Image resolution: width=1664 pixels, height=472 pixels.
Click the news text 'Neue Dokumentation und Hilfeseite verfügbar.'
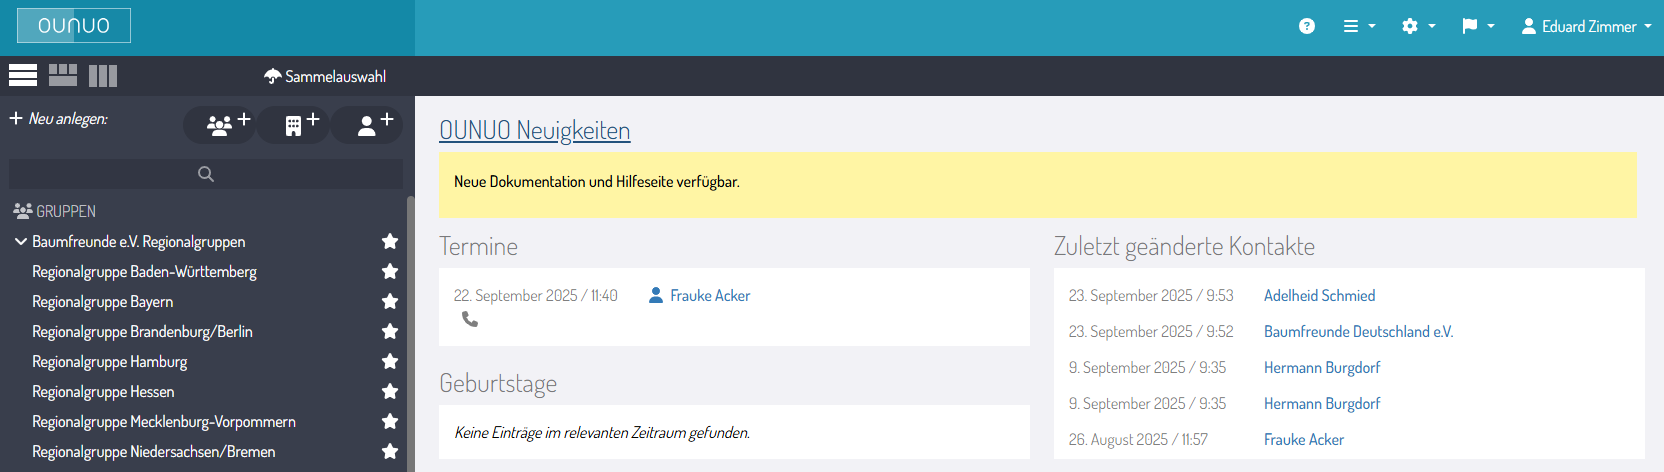[x=597, y=182]
